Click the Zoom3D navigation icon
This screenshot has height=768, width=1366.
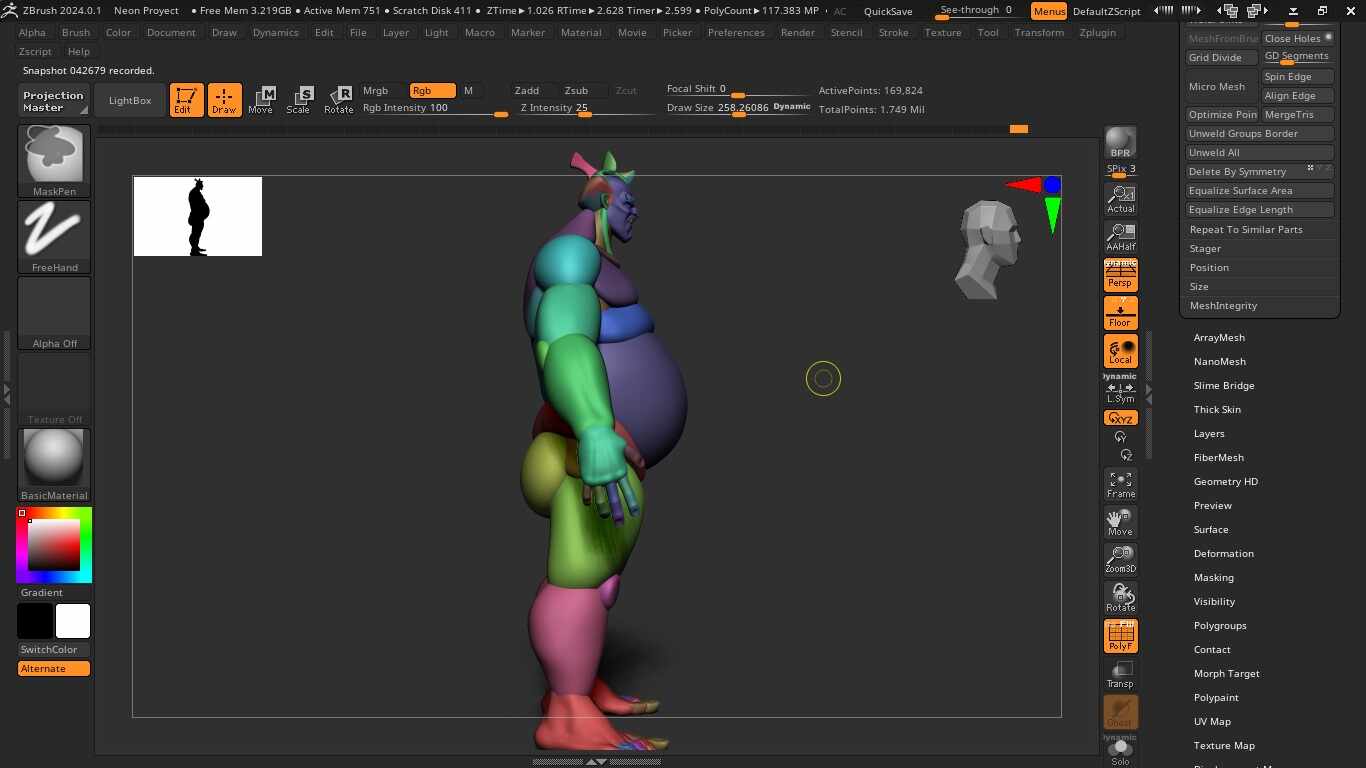[1119, 558]
